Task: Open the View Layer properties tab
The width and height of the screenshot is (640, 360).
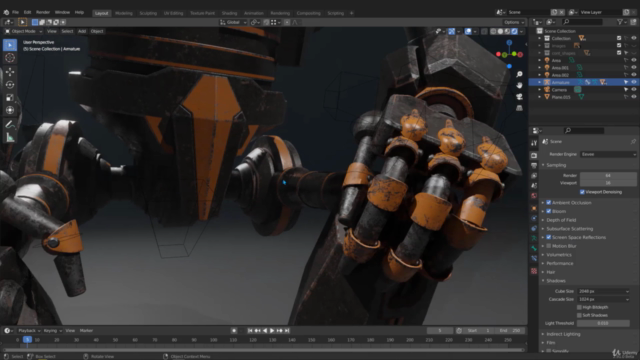Action: (534, 176)
